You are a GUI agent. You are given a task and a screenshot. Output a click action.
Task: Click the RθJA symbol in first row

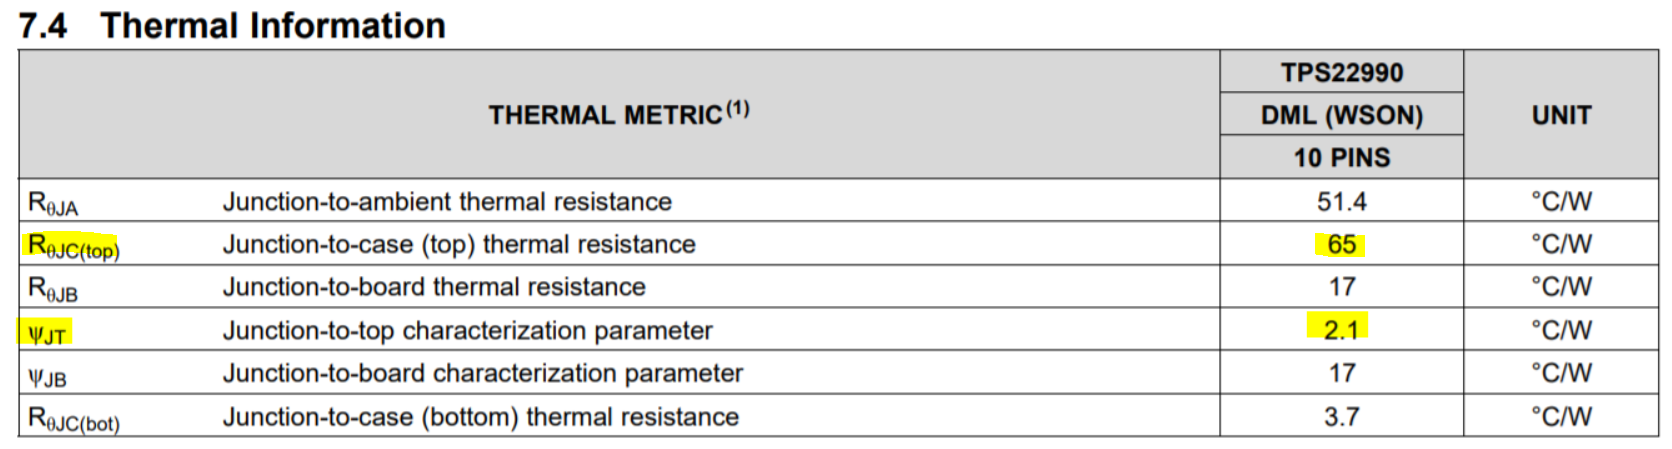point(53,204)
